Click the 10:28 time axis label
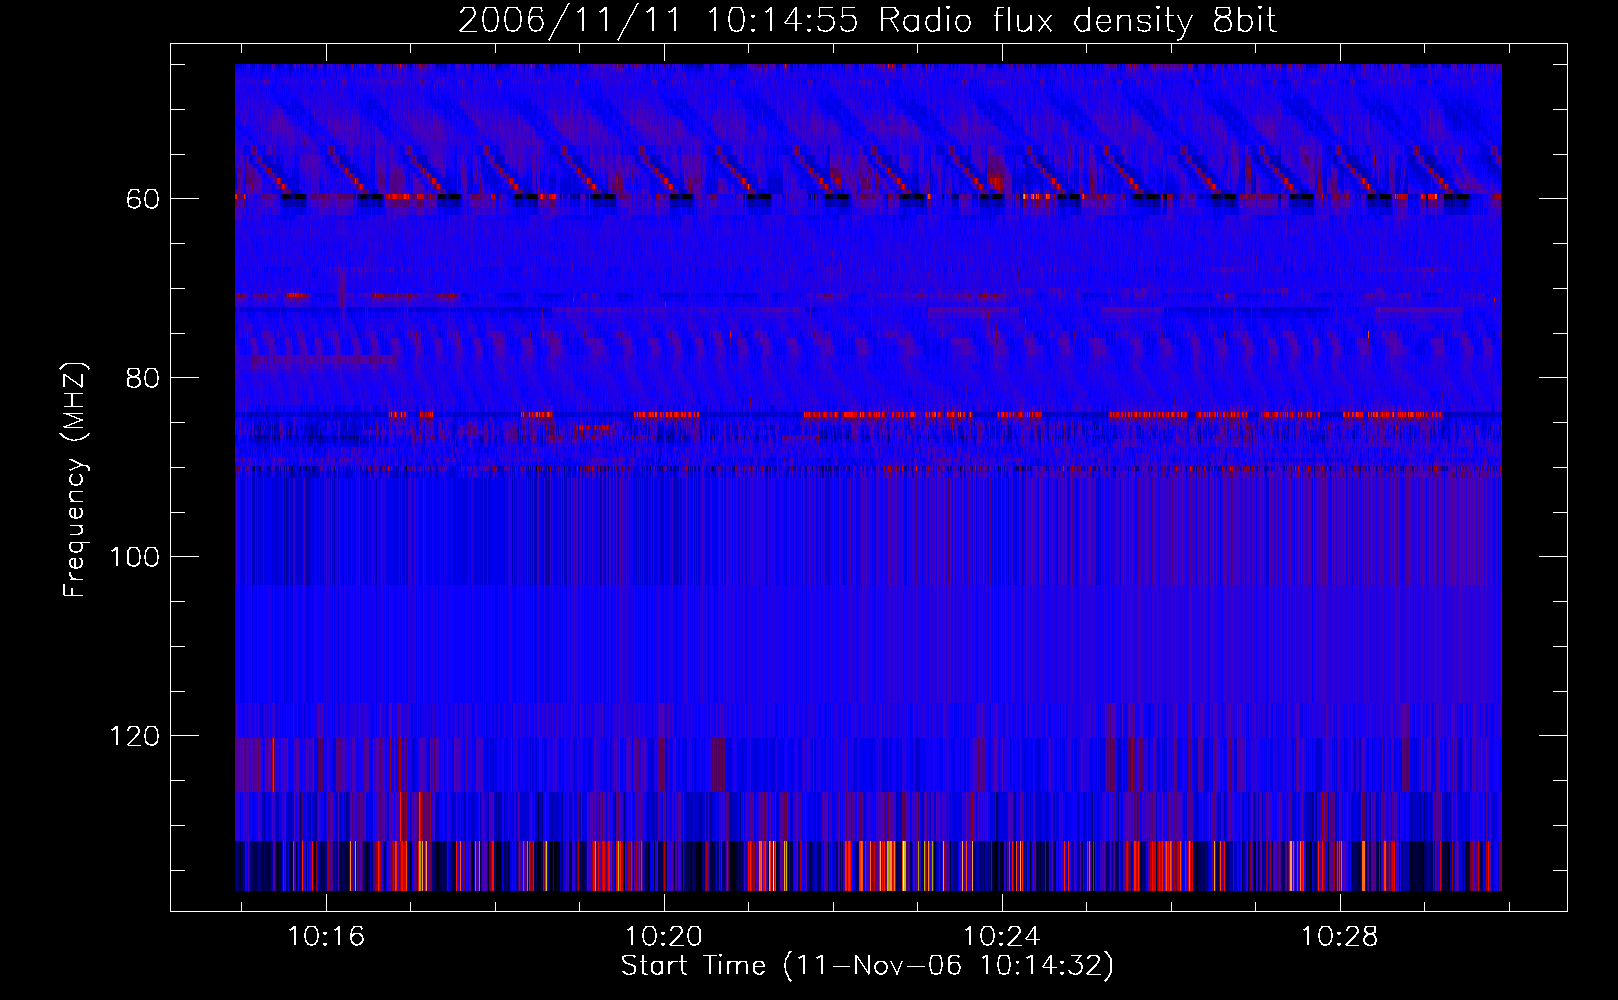The height and width of the screenshot is (1000, 1618). click(1339, 937)
